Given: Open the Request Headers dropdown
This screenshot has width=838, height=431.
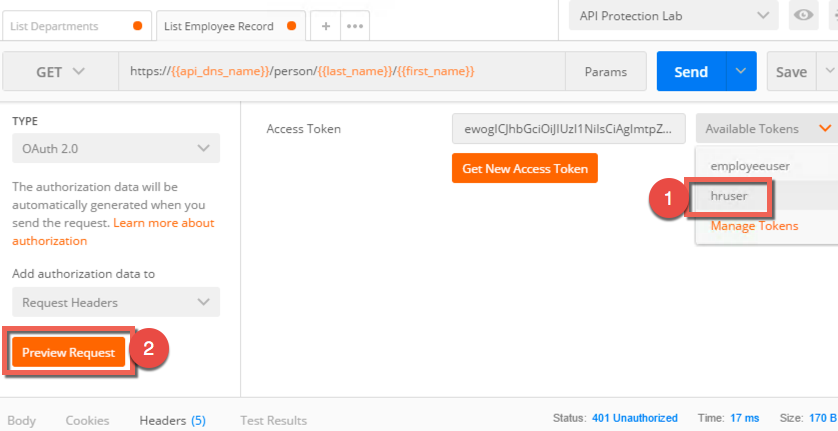Looking at the screenshot, I should 116,302.
